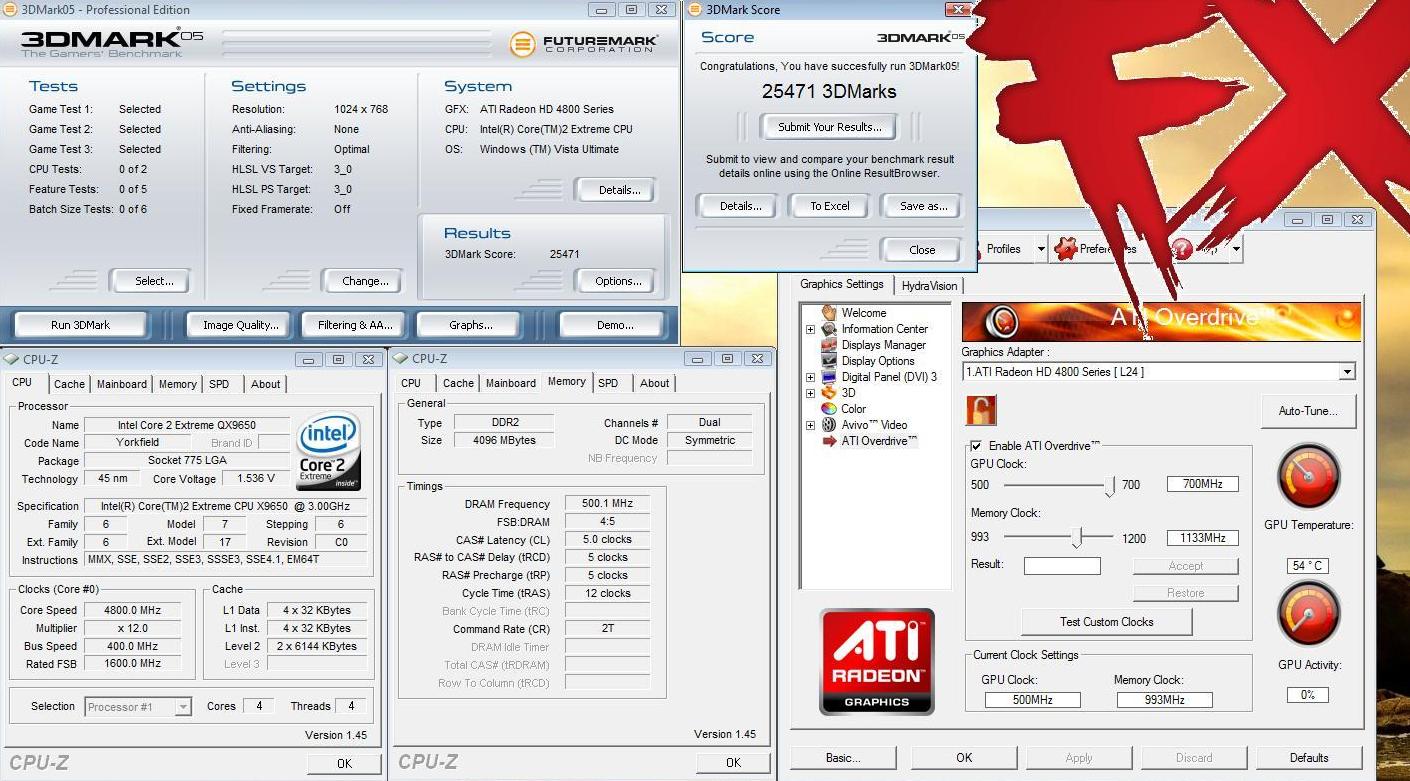Click the Memory Clock slider handle
The image size is (1410, 781).
(x=1076, y=538)
